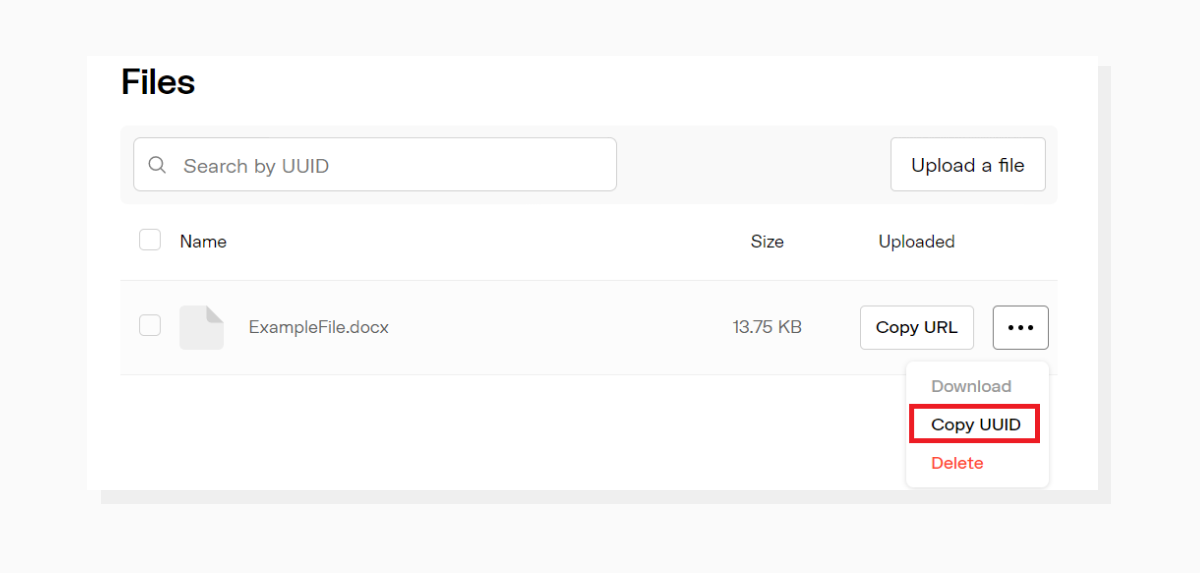
Task: Open the ExampleFile.docx file name
Action: (x=318, y=327)
